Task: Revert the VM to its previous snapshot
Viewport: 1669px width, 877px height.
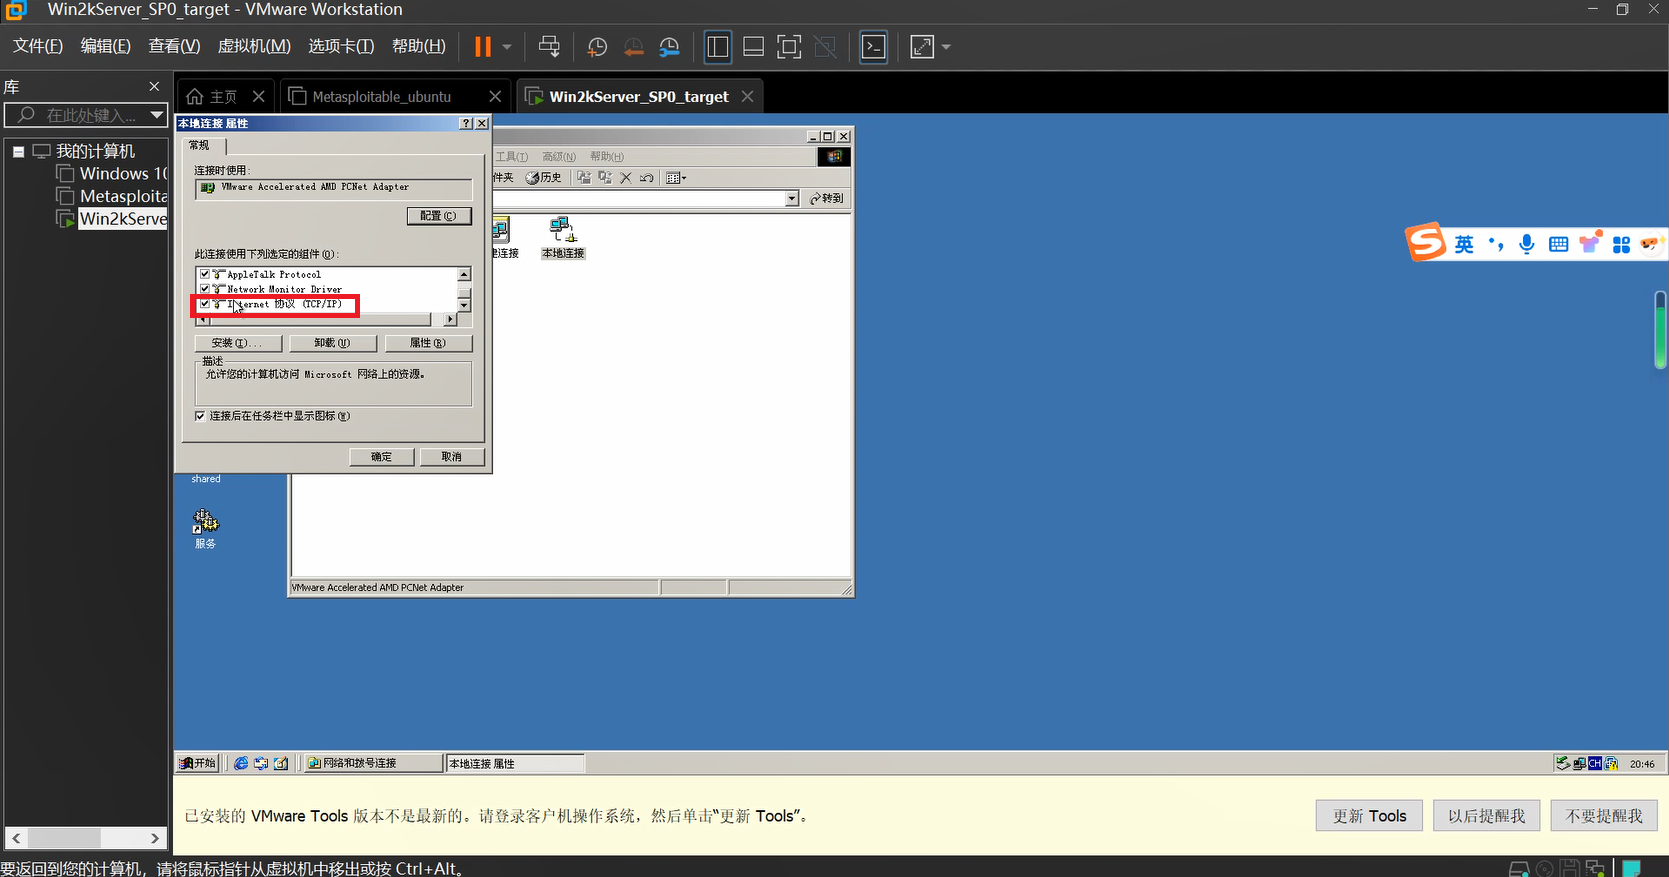Action: coord(633,47)
